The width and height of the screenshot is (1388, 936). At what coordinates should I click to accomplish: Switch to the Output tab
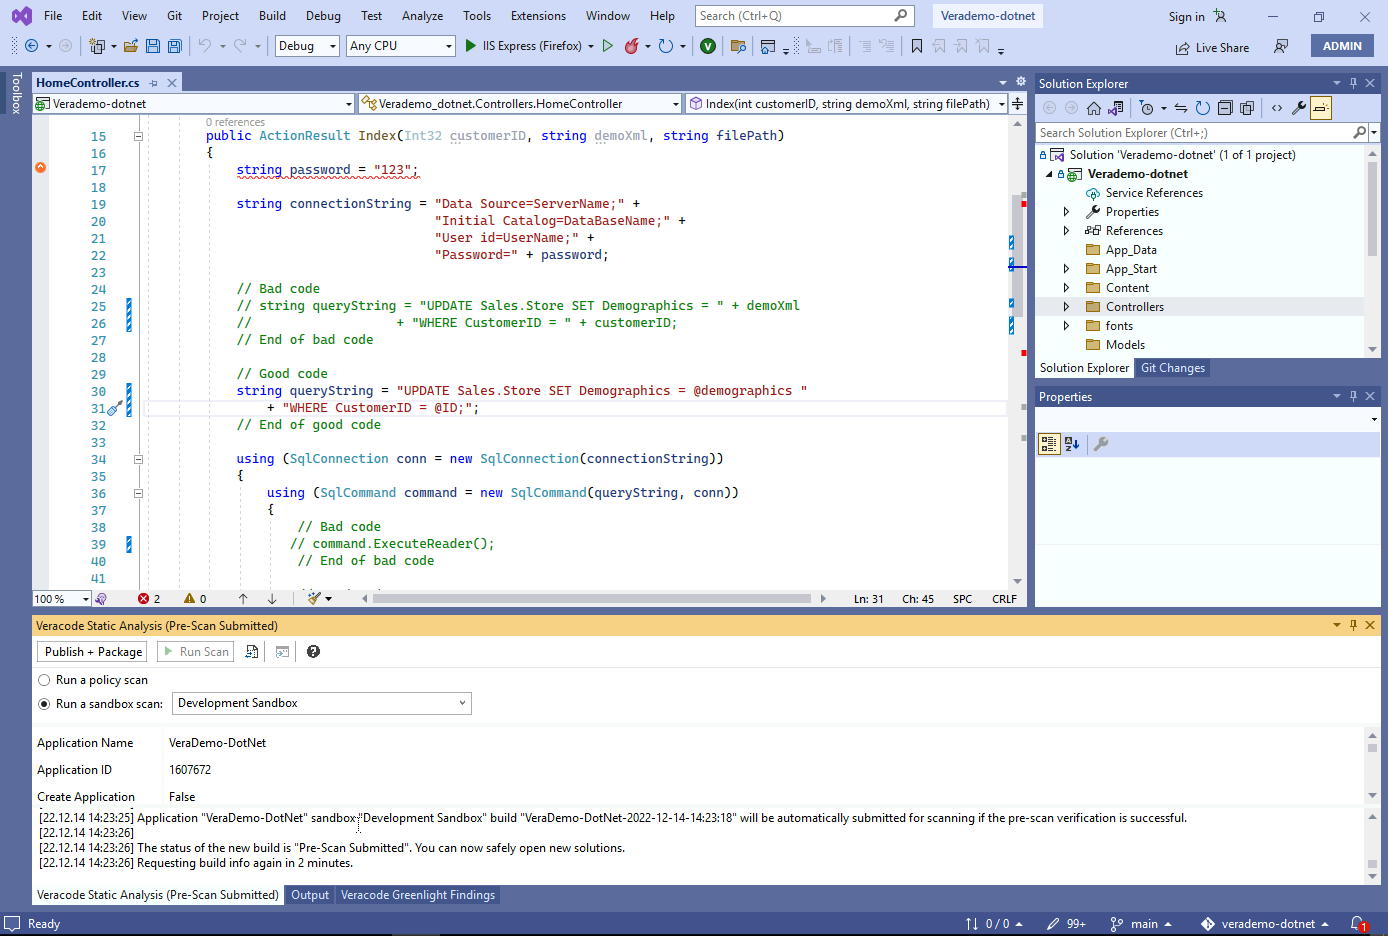[x=310, y=895]
